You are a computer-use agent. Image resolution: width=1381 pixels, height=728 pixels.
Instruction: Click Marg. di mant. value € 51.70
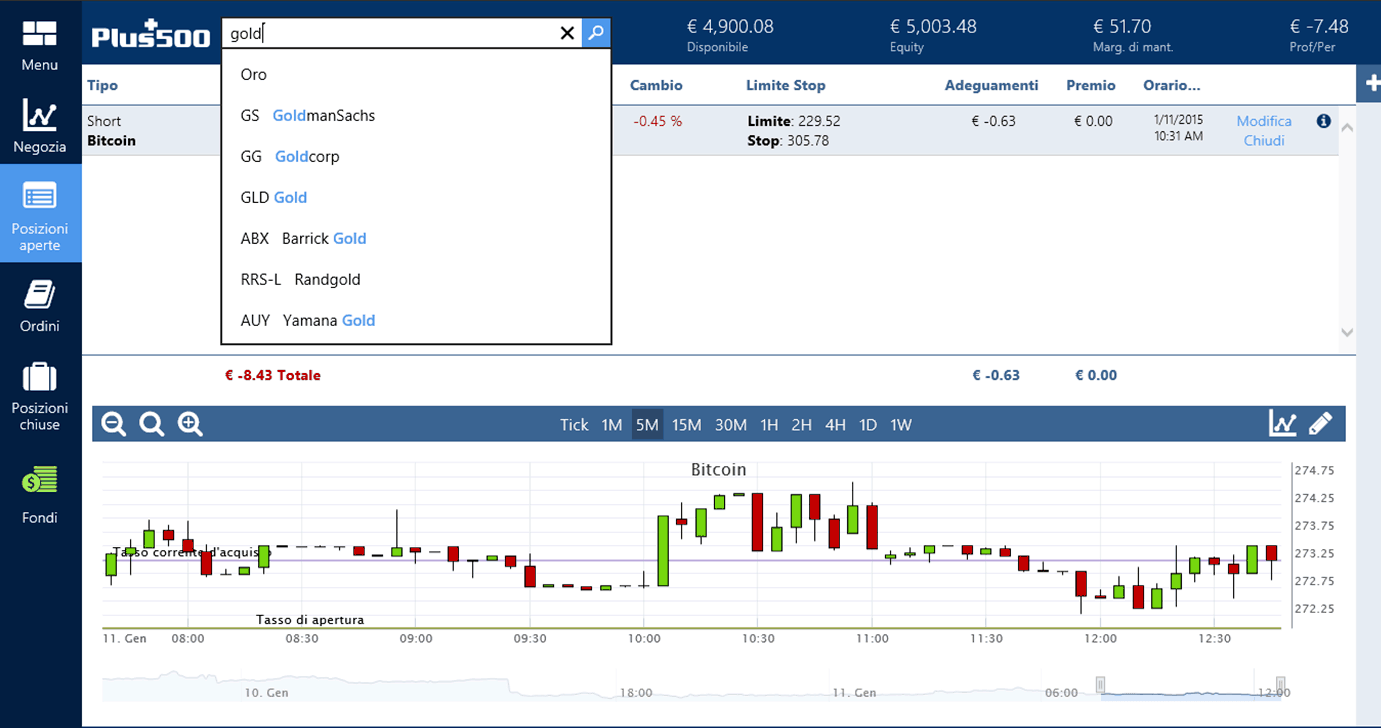[1122, 27]
